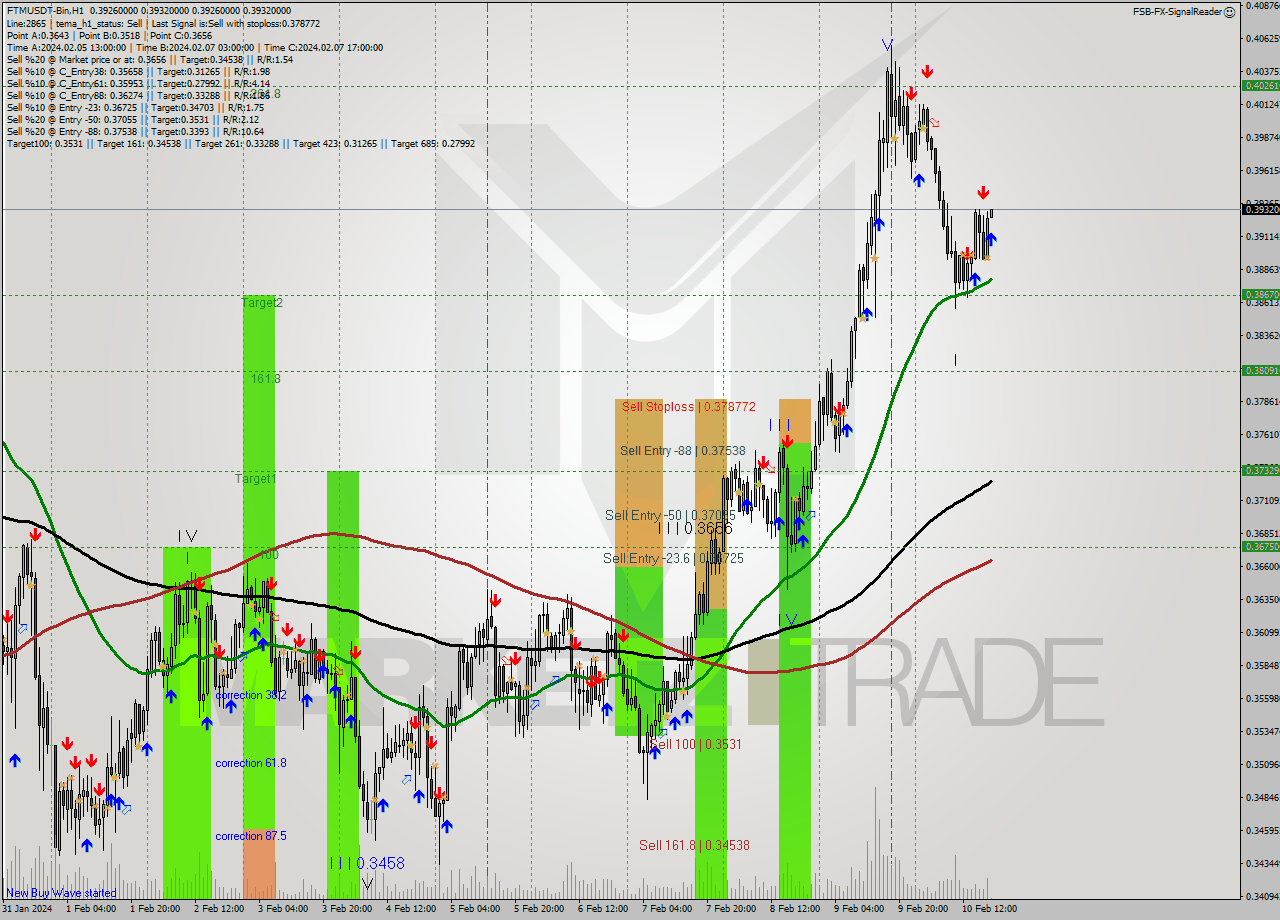
Task: Click the 0.37861 price scale value
Action: click(1261, 401)
